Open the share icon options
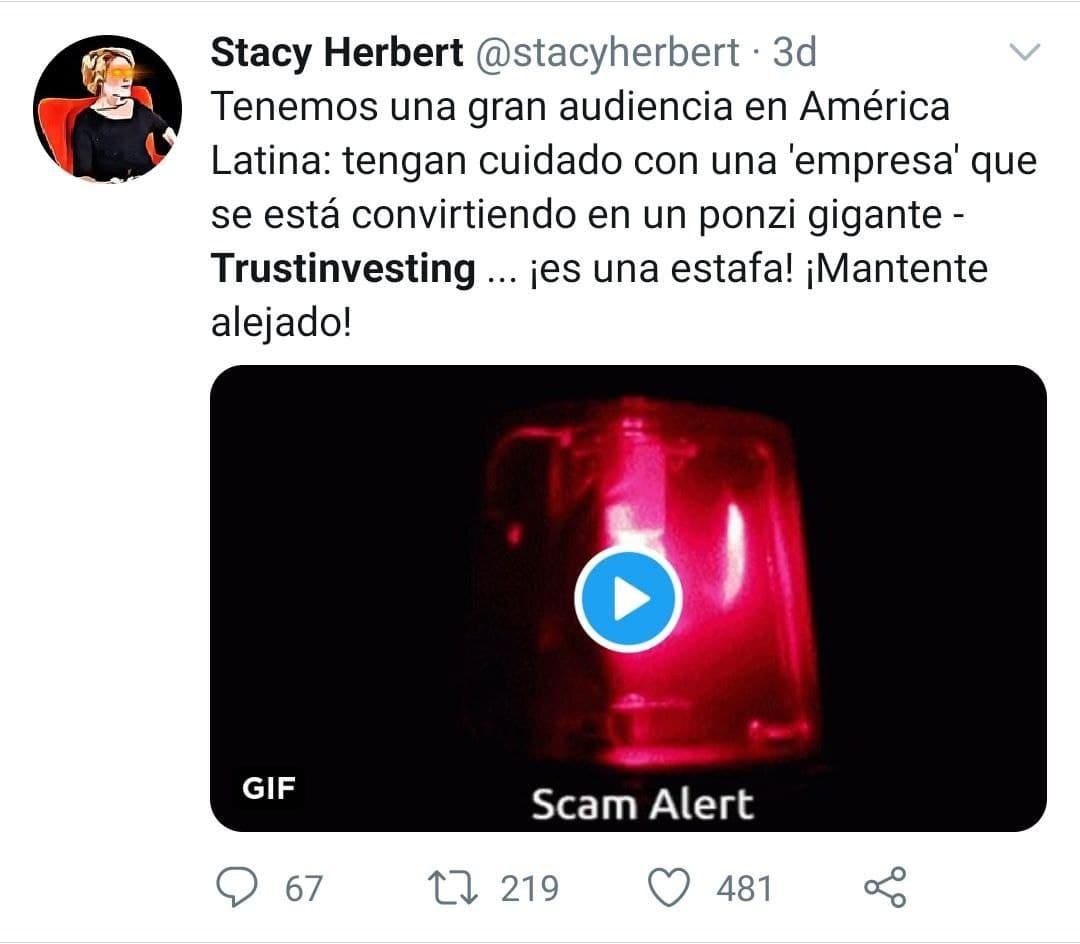The image size is (1080, 944). click(x=886, y=887)
